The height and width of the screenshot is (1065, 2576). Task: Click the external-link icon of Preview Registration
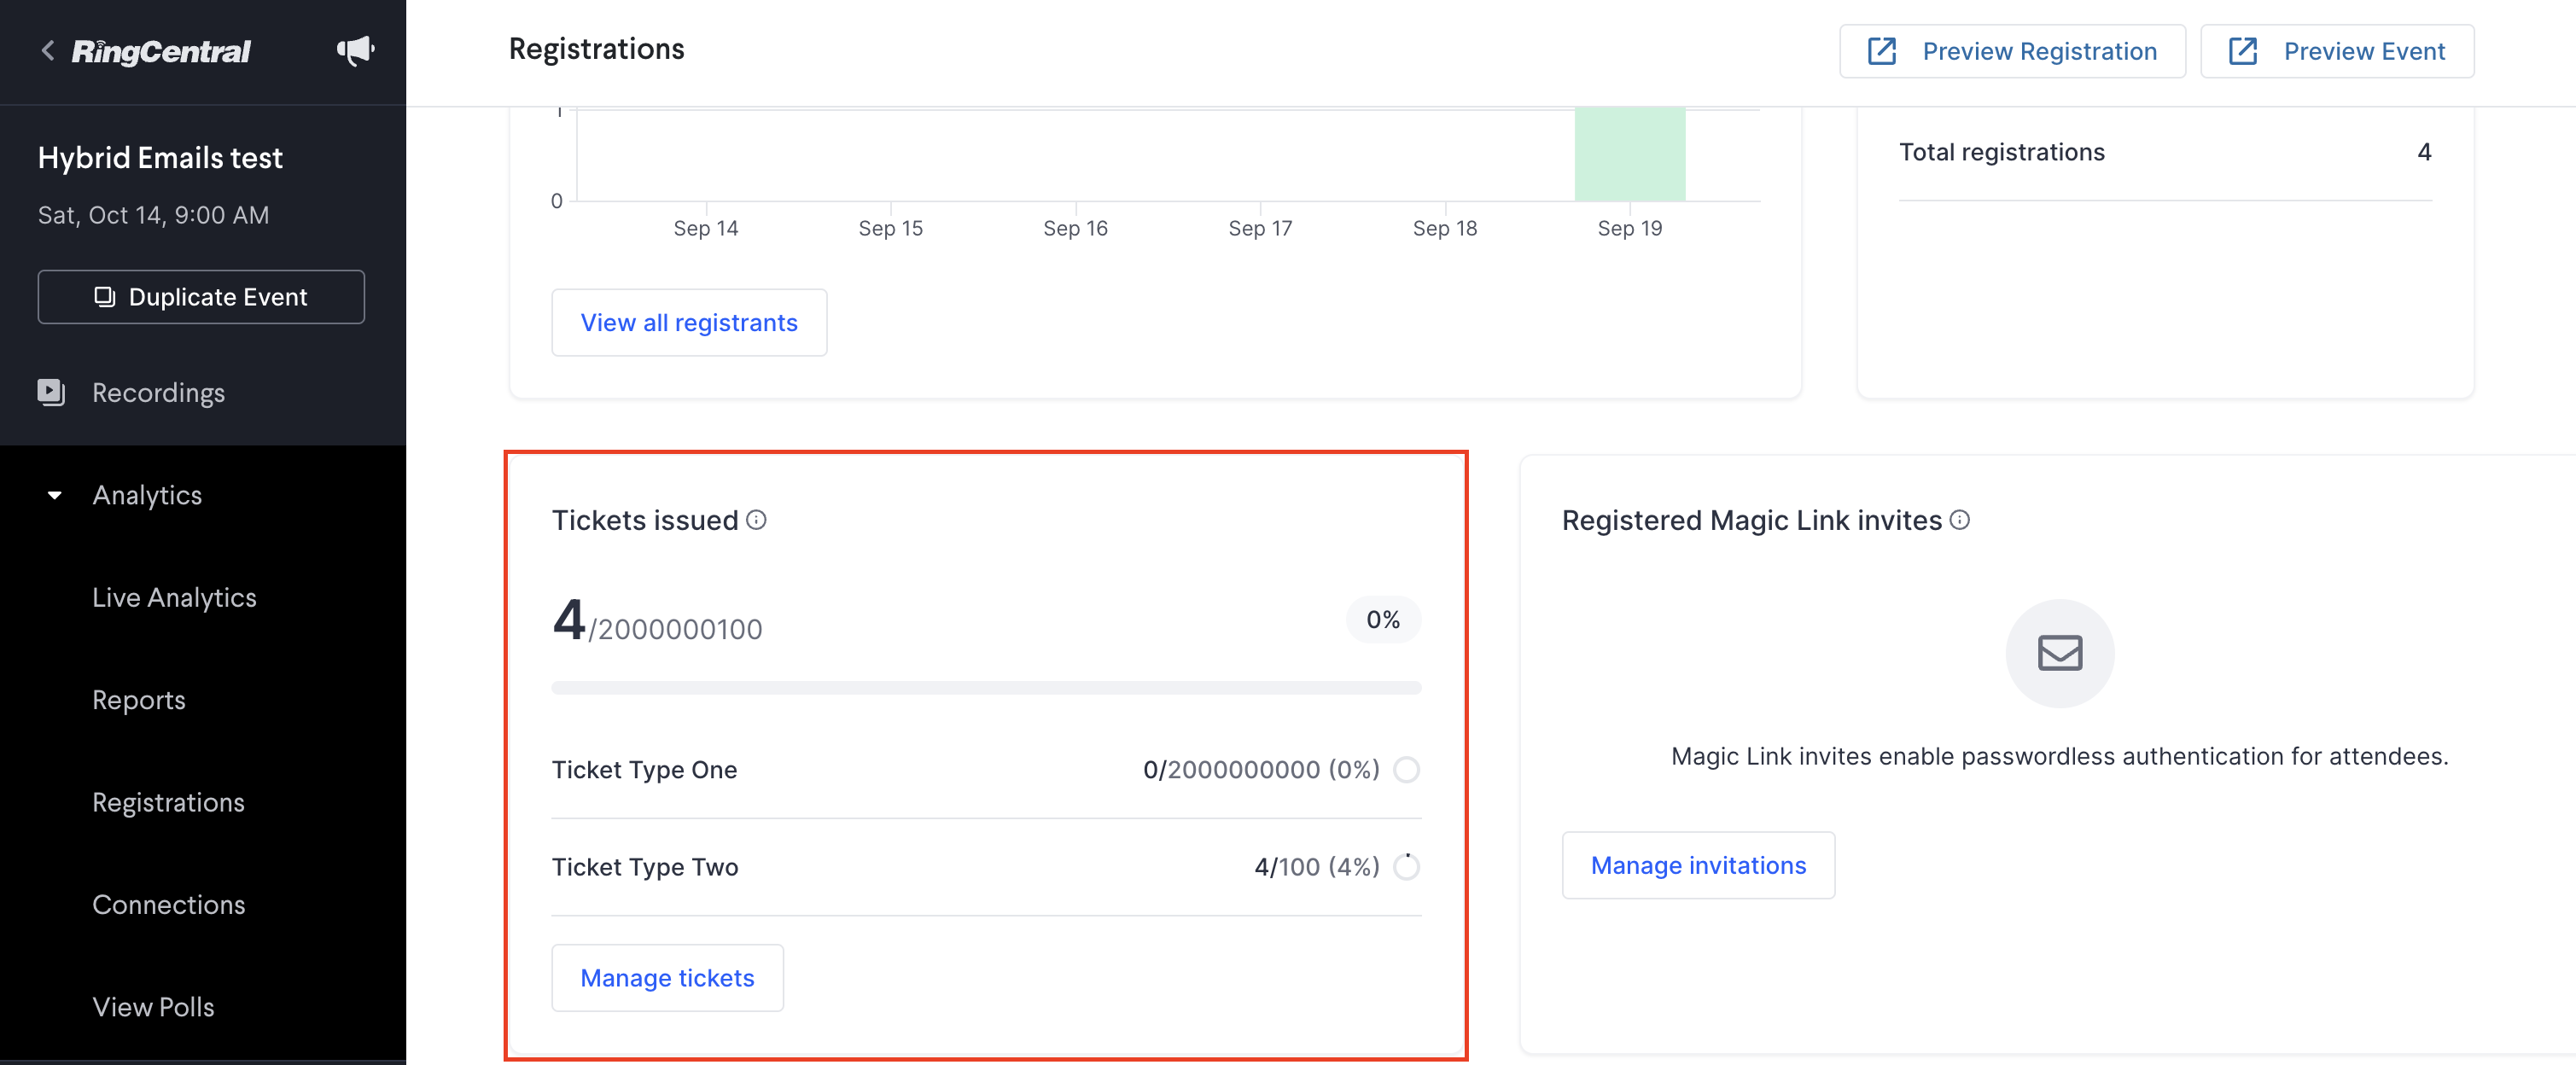(1882, 51)
